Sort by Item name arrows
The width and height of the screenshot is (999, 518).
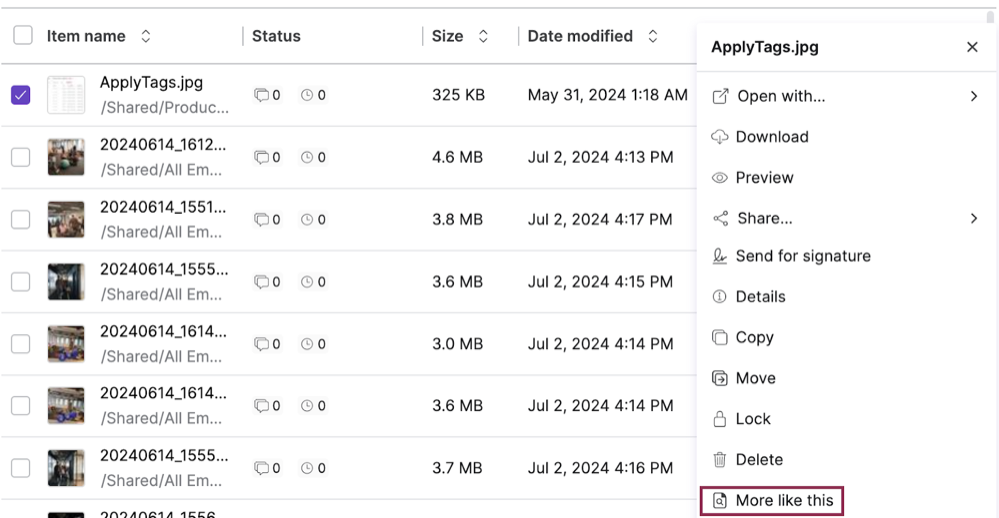tap(146, 36)
